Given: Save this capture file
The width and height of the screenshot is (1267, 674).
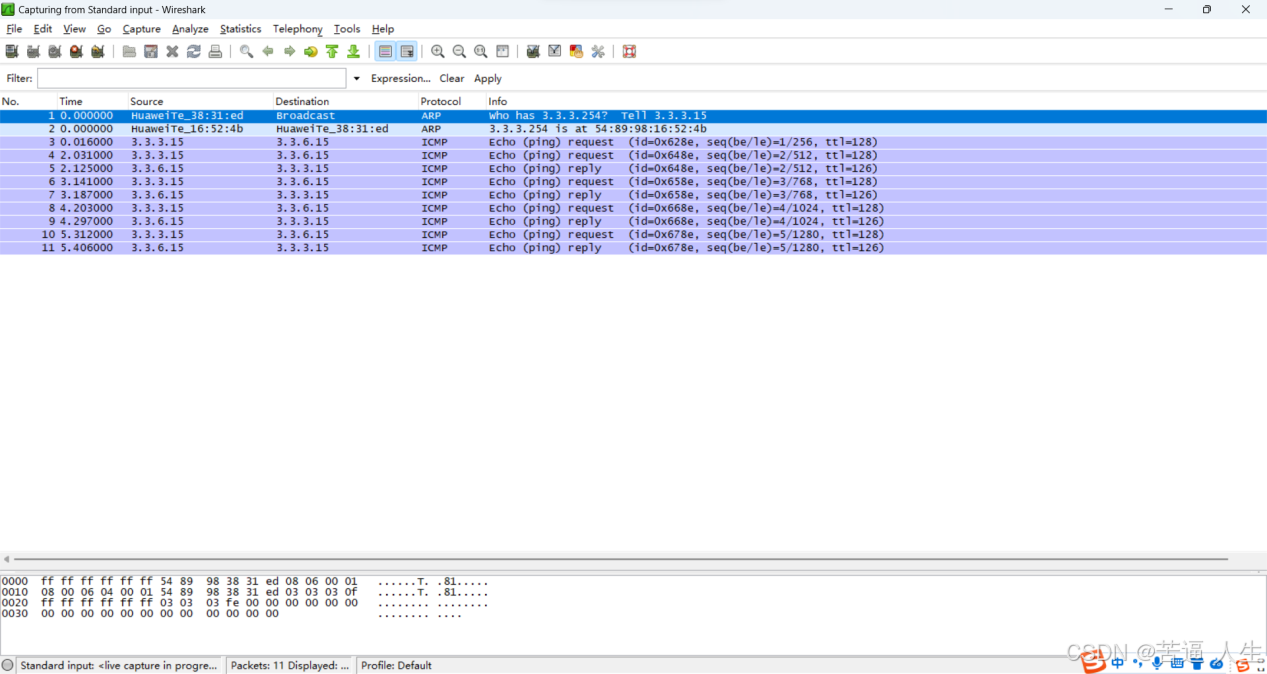Looking at the screenshot, I should coord(151,51).
